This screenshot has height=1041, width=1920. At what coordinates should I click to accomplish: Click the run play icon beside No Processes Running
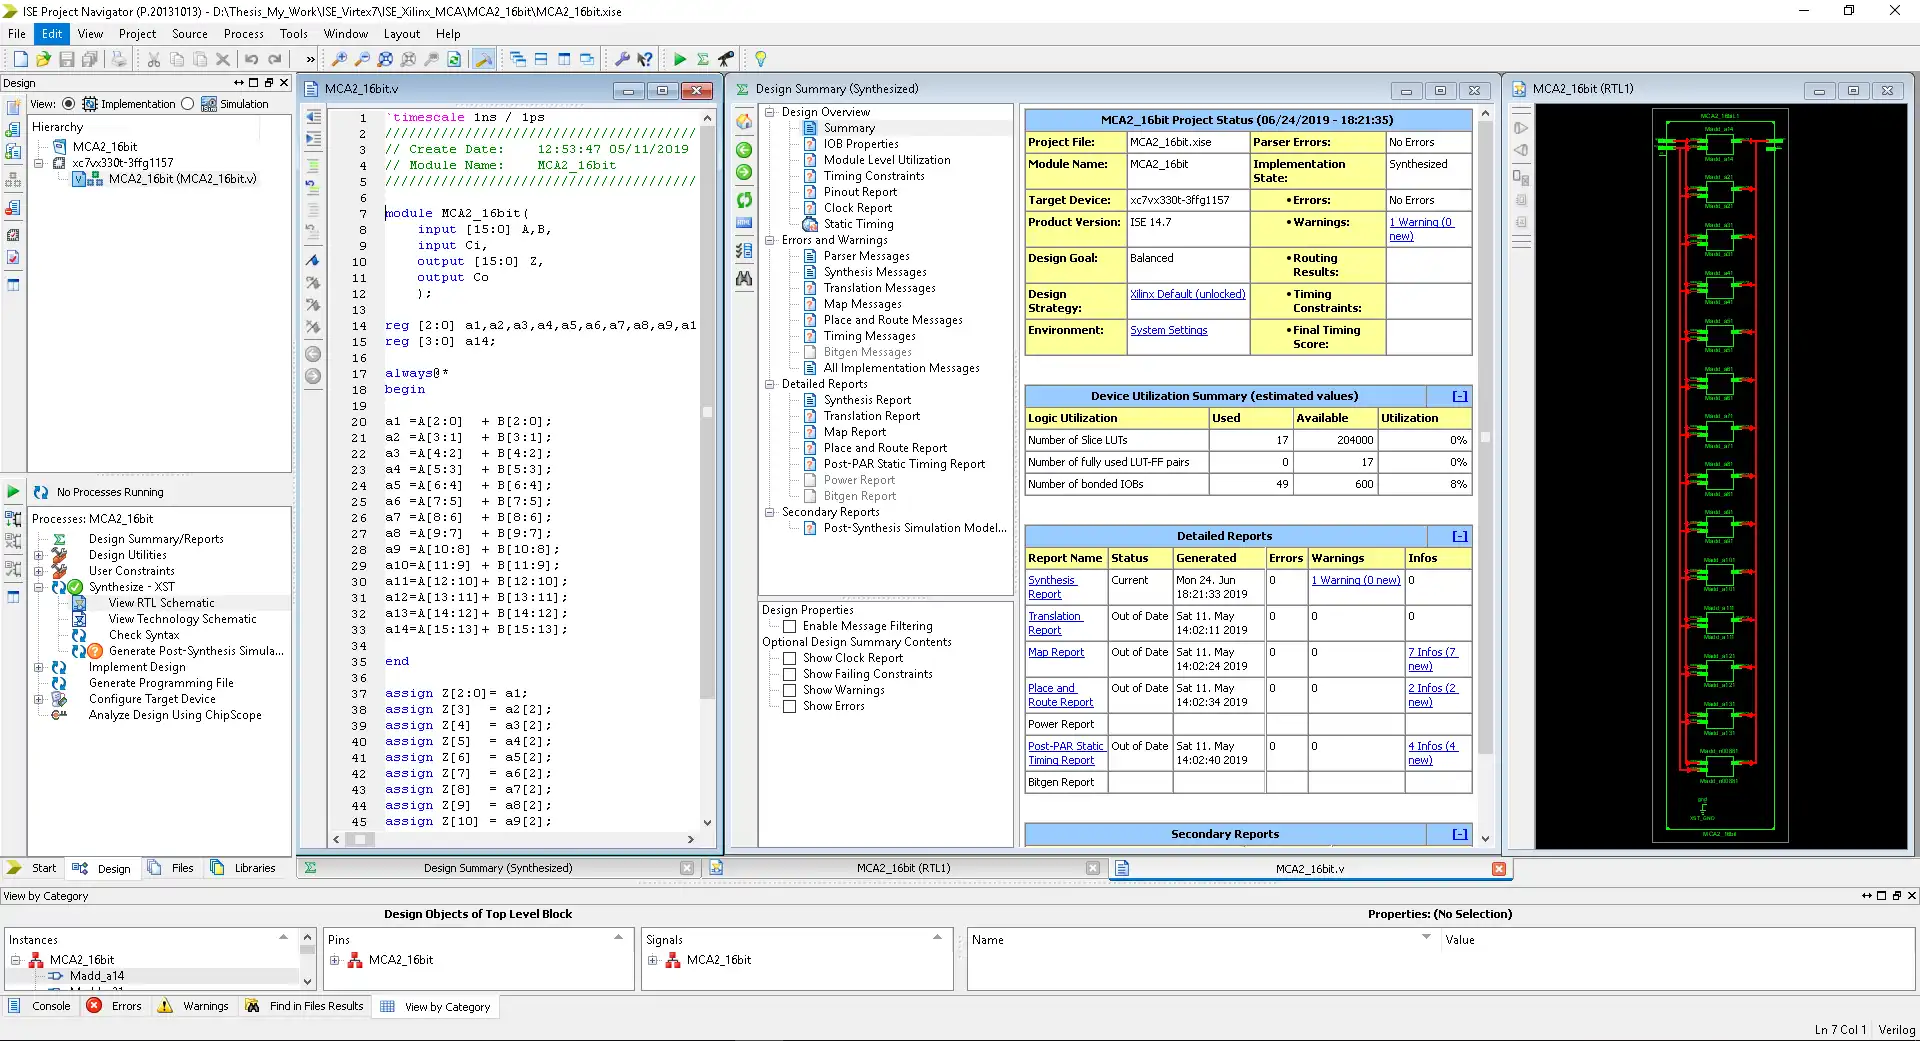coord(13,492)
